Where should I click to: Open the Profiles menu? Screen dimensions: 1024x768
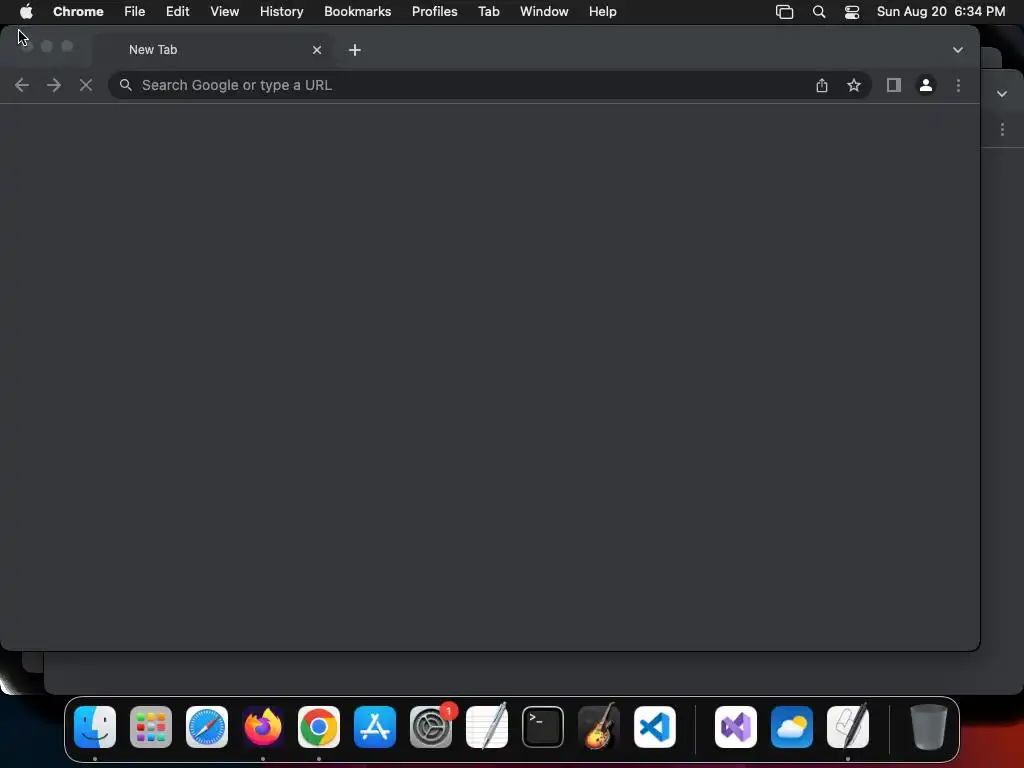click(434, 11)
